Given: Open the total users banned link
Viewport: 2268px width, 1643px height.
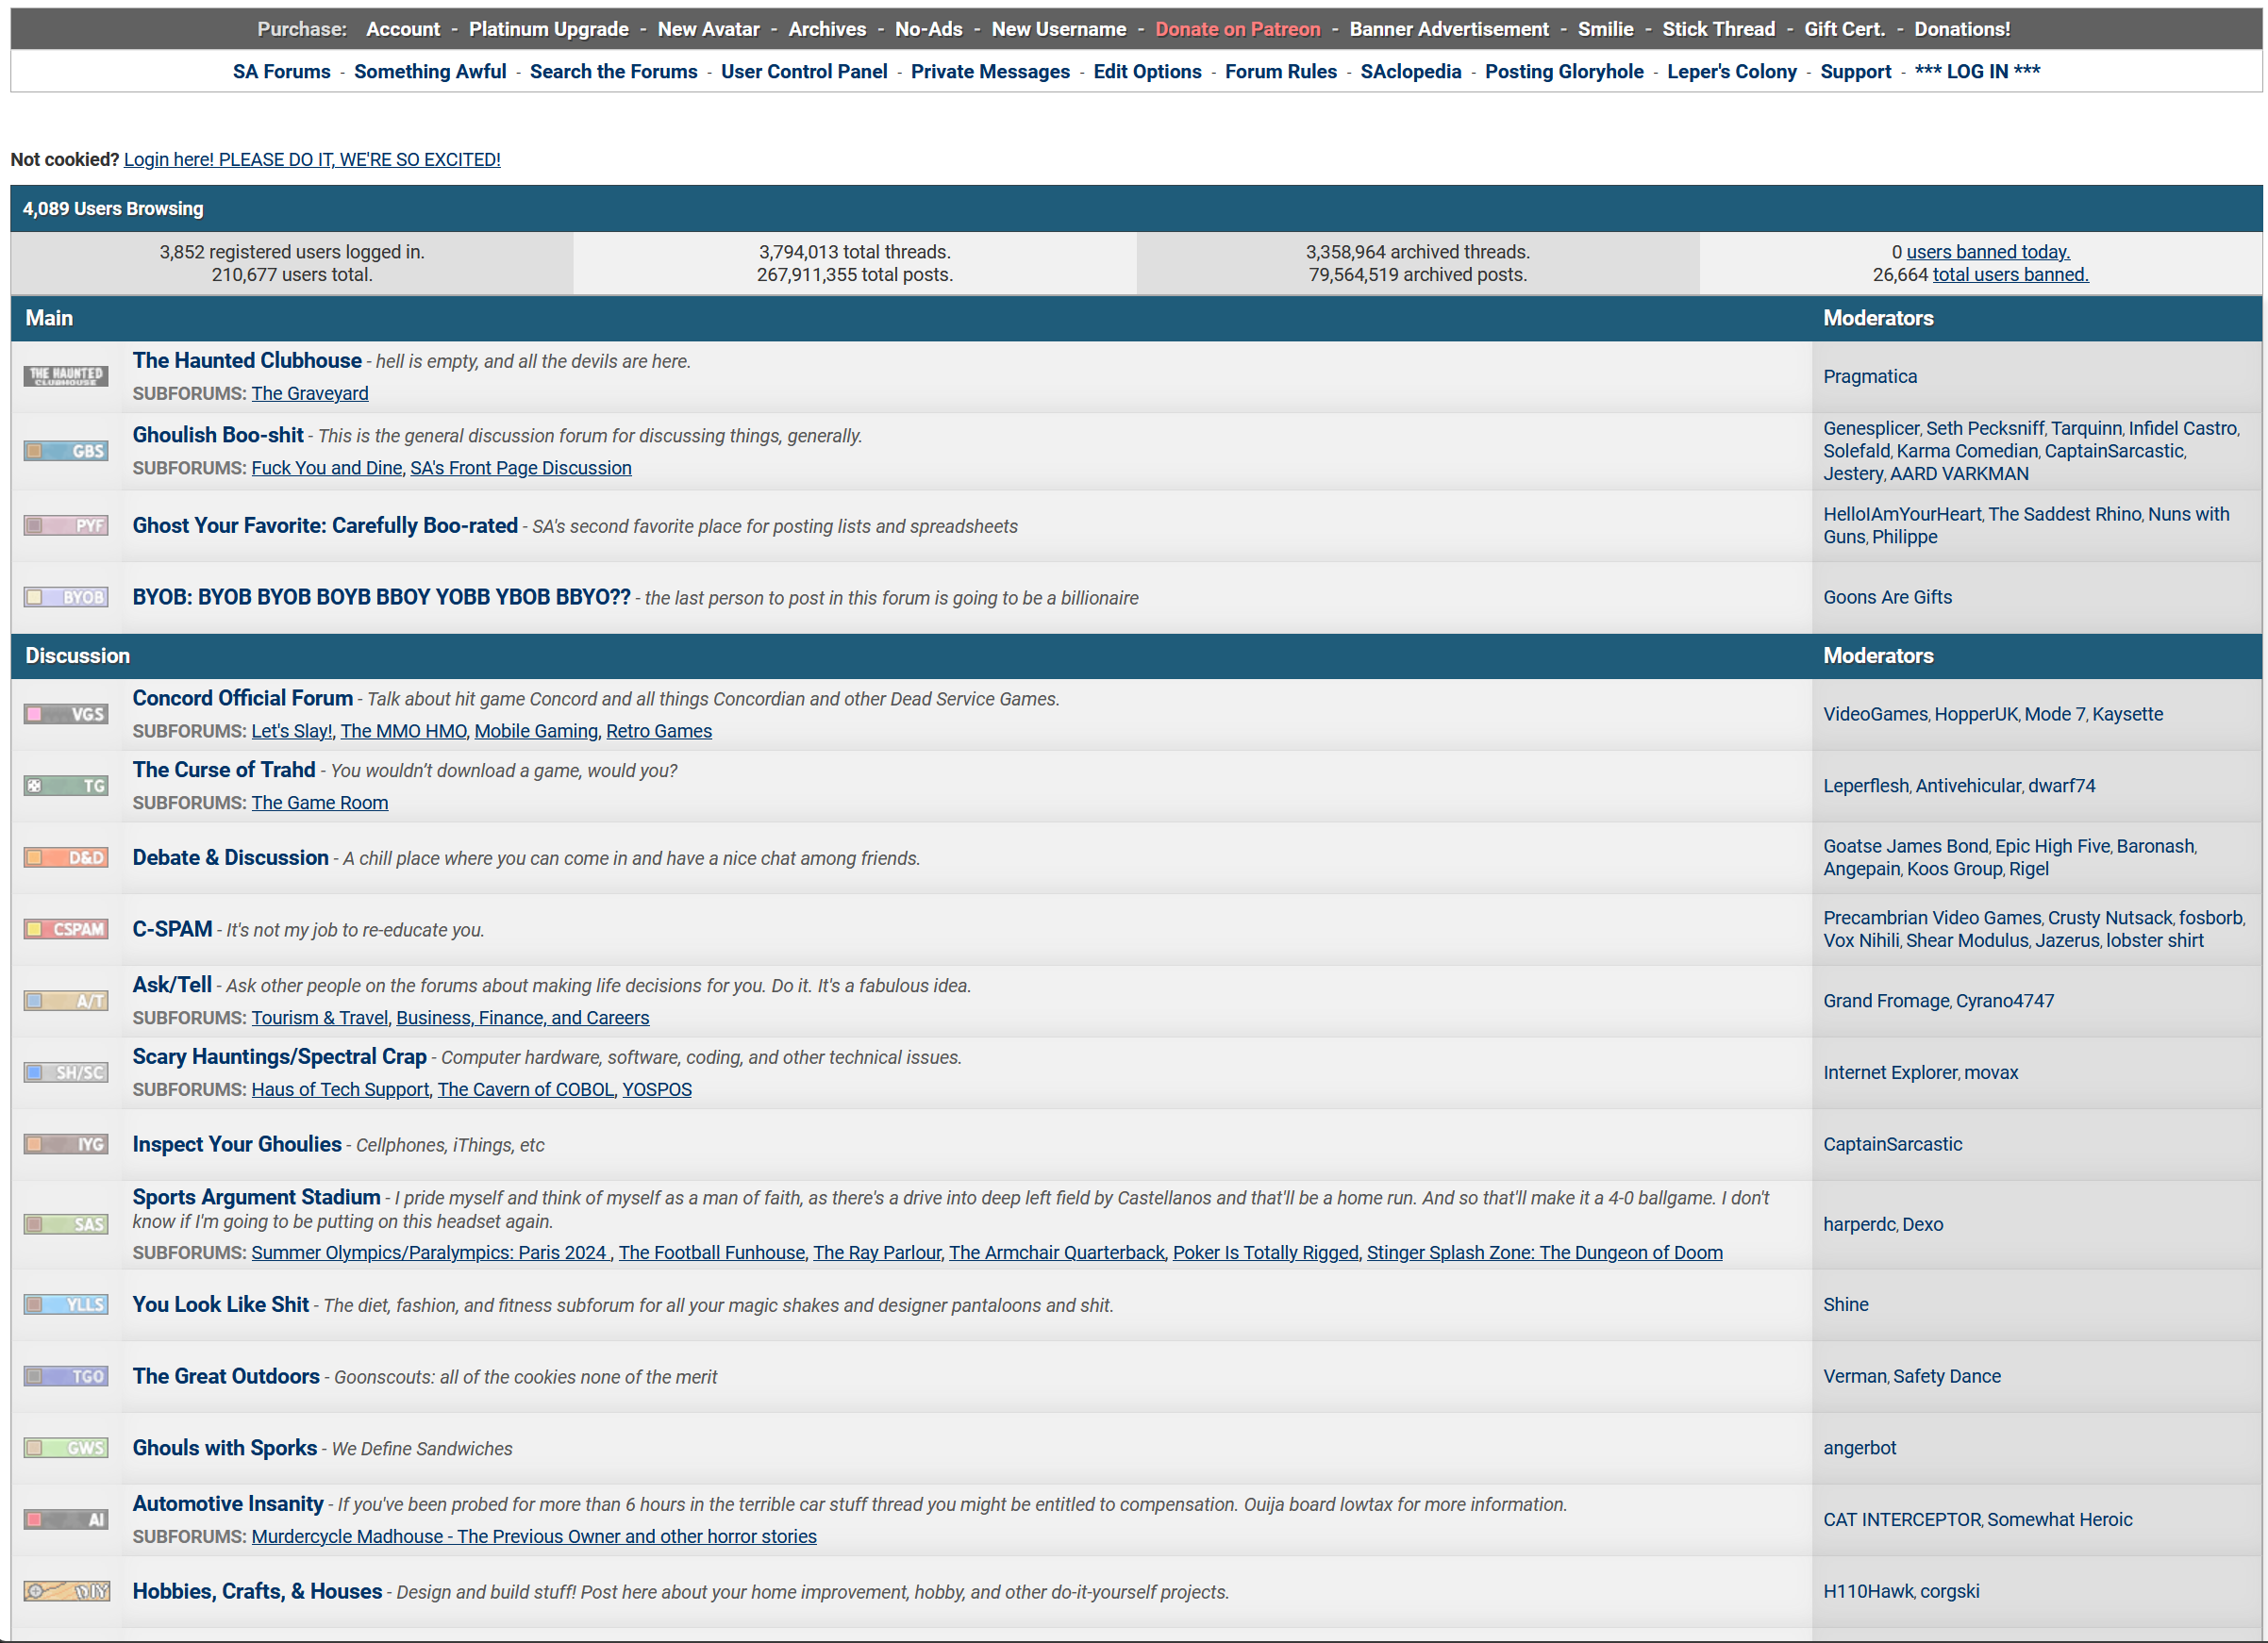Looking at the screenshot, I should [x=2010, y=275].
